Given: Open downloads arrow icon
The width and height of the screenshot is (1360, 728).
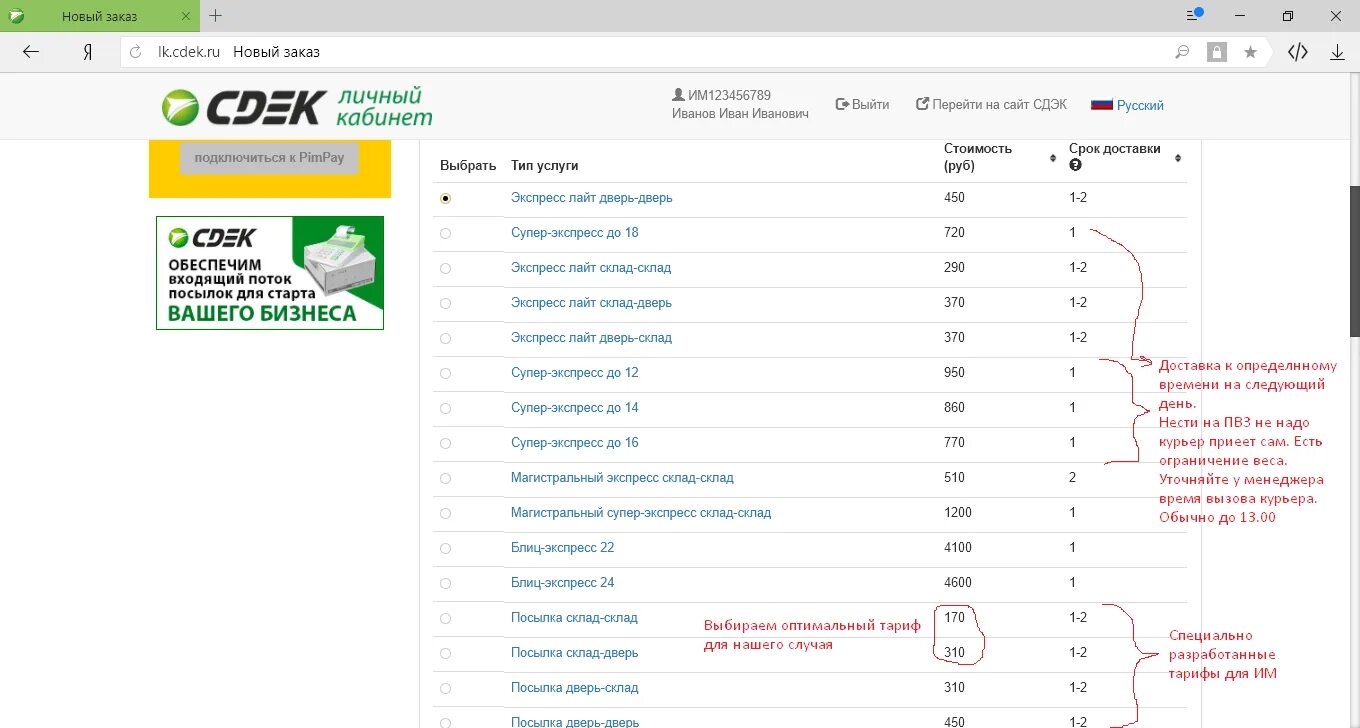Looking at the screenshot, I should coord(1337,52).
